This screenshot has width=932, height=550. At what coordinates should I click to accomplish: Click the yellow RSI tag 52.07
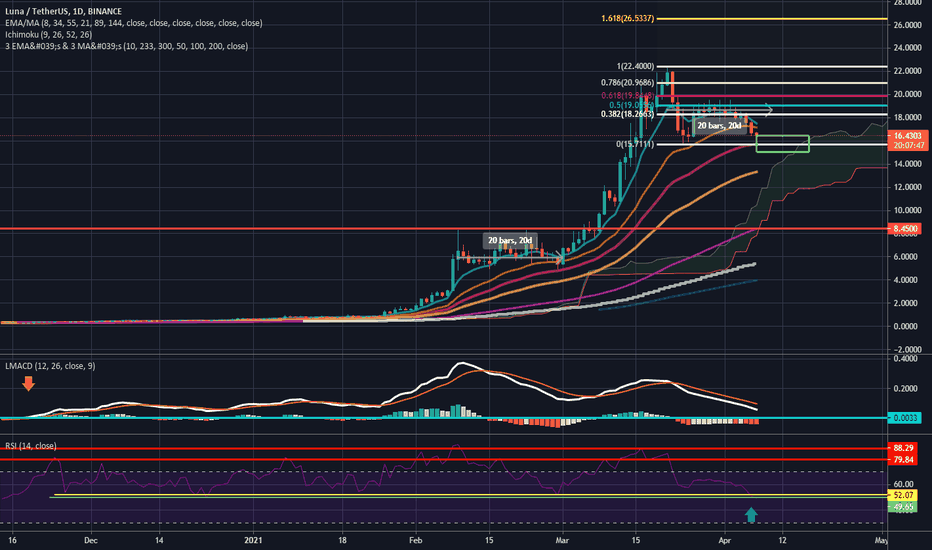click(x=903, y=495)
